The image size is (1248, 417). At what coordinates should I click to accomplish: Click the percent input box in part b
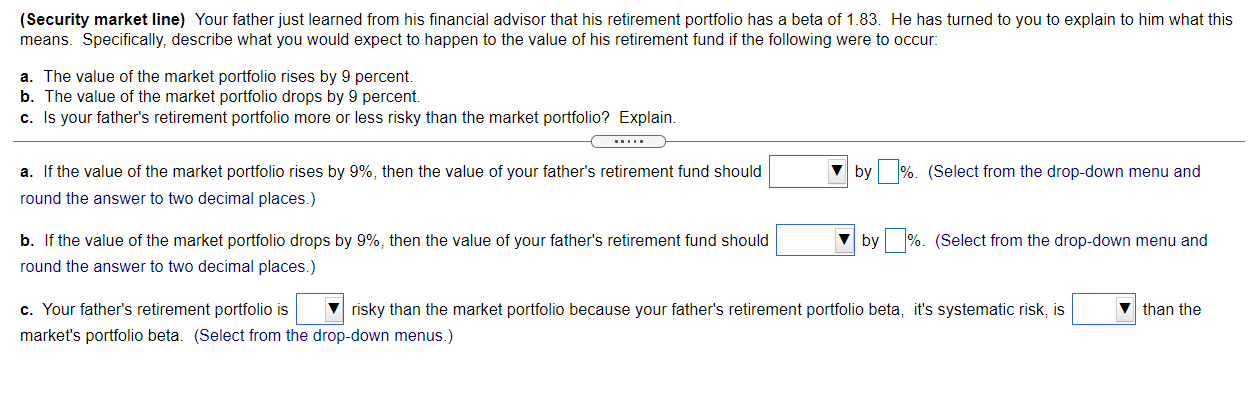point(894,240)
